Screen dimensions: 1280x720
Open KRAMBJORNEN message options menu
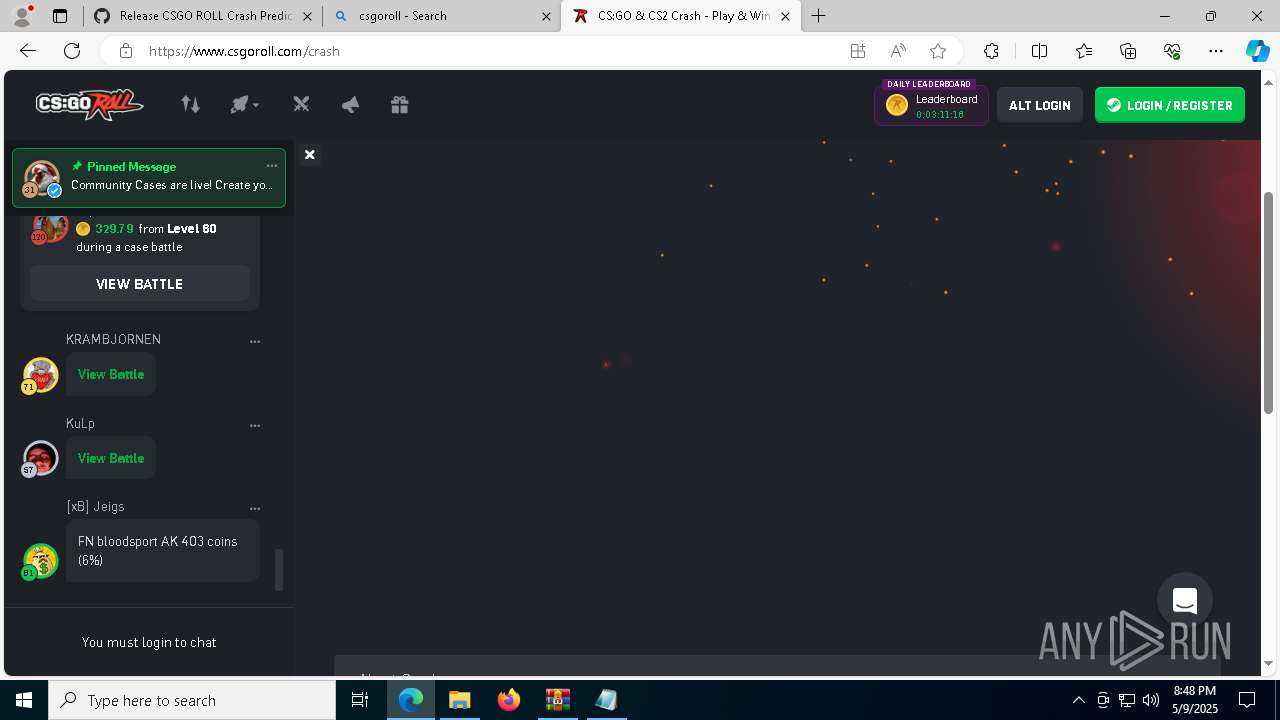255,341
